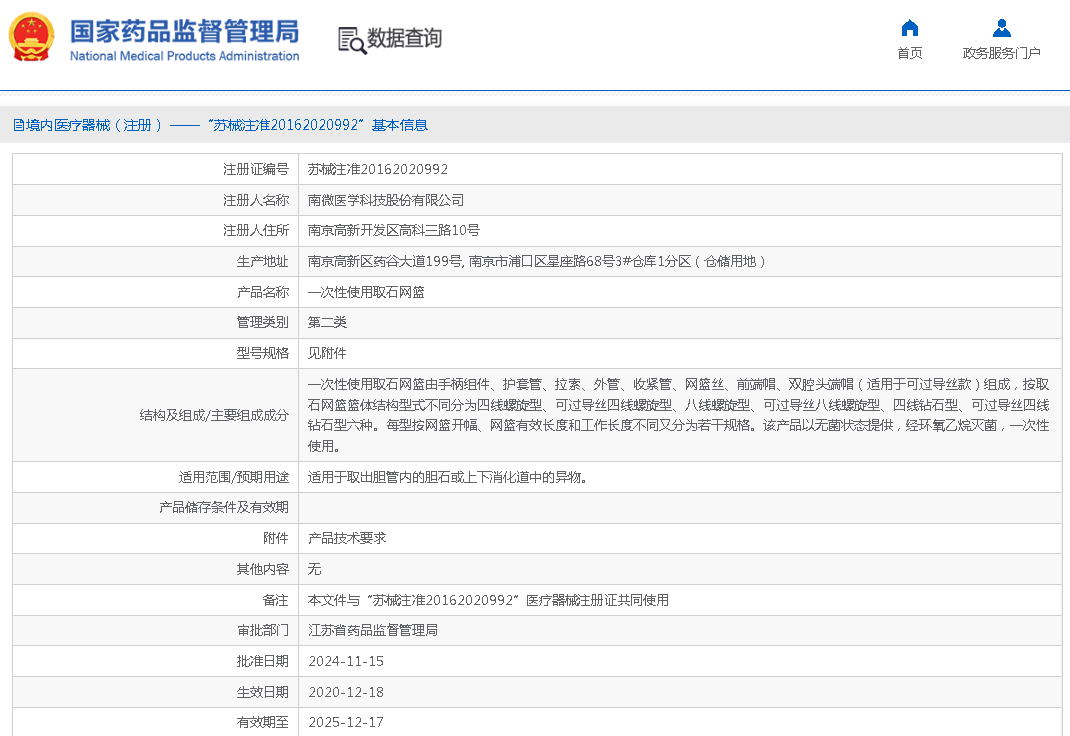The width and height of the screenshot is (1070, 736).
Task: Click the 备注 row label
Action: tap(276, 600)
